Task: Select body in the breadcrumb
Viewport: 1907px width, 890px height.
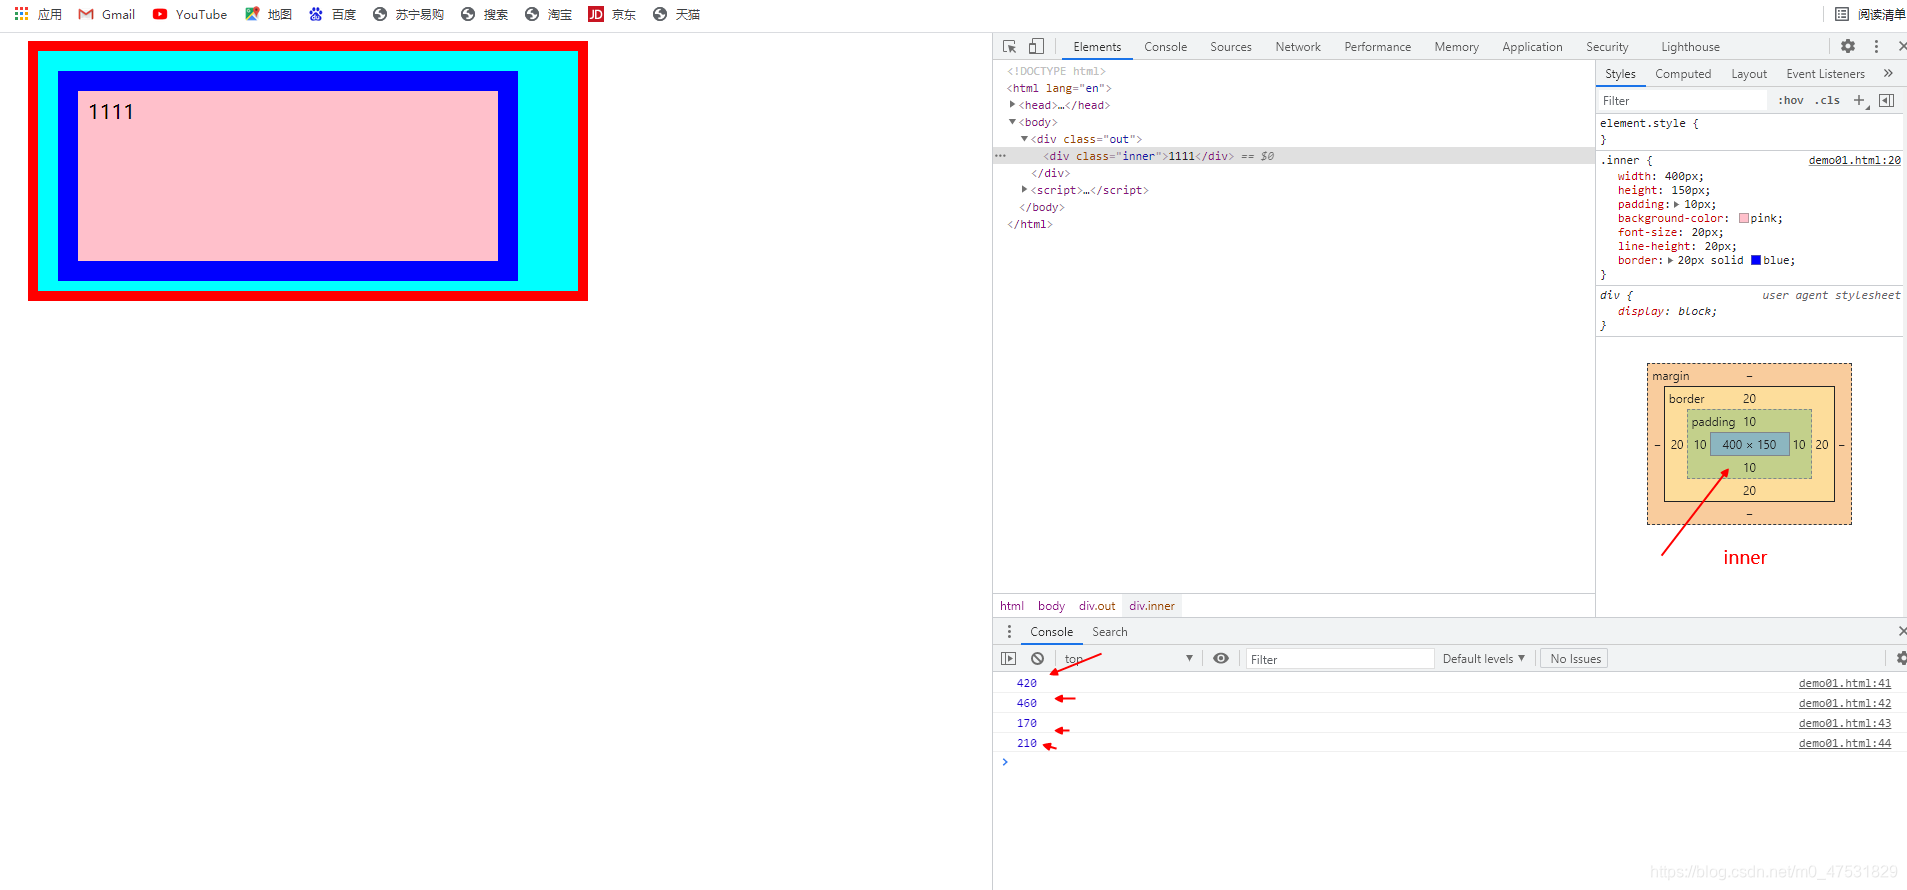Action: pos(1051,606)
